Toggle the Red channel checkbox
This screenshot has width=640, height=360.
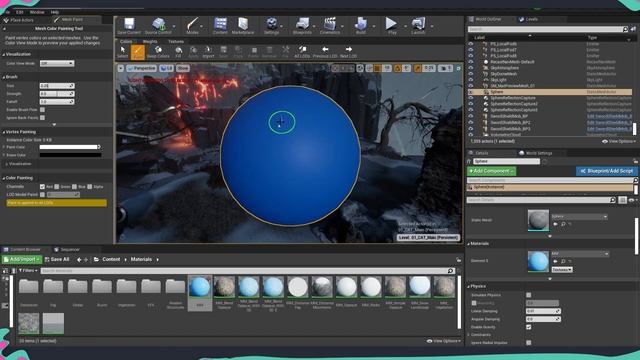click(42, 187)
